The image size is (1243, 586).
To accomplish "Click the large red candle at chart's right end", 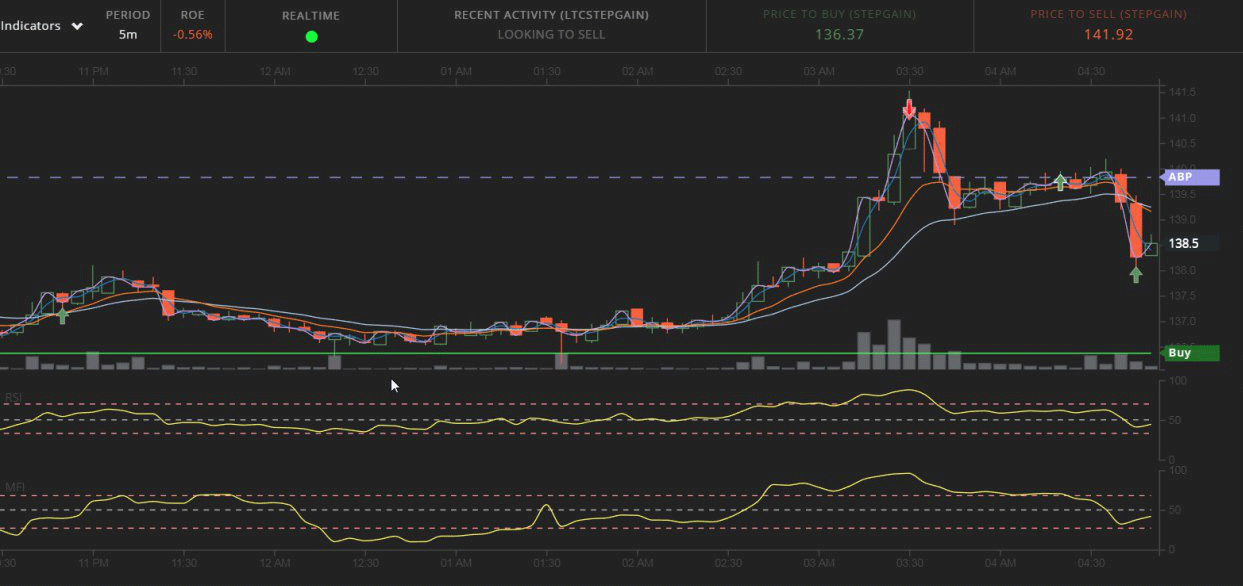I will tap(1136, 231).
